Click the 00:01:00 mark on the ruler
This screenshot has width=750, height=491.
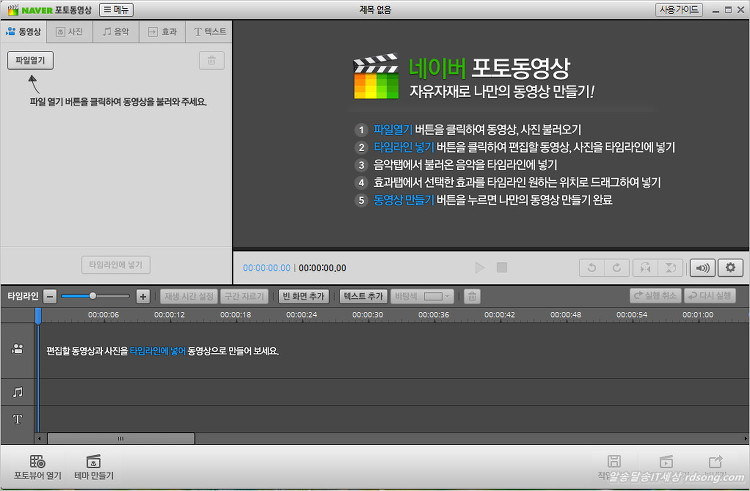(x=697, y=315)
